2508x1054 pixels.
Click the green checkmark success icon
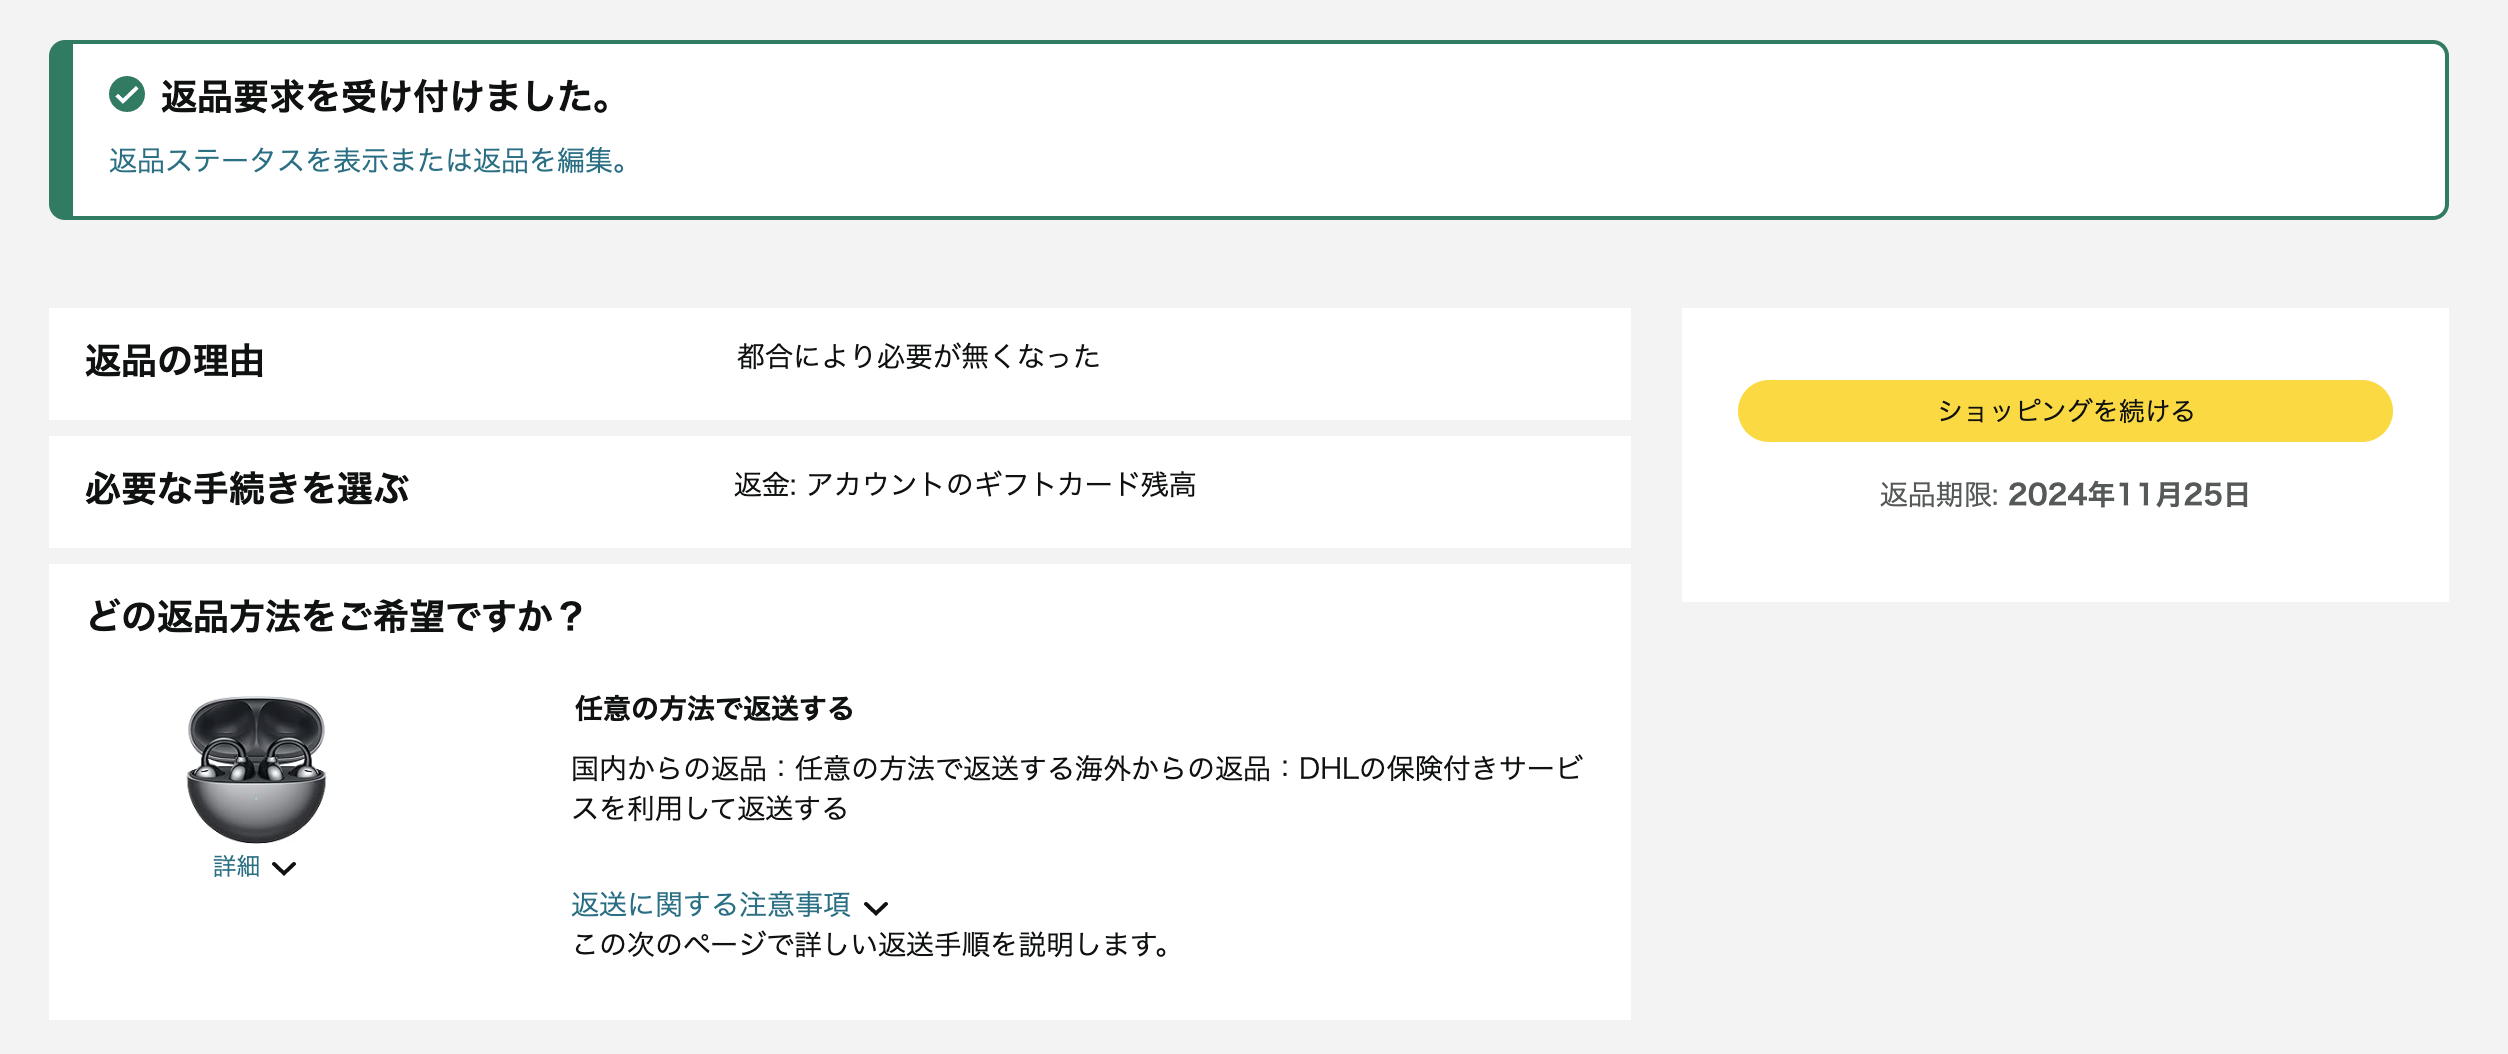coord(127,95)
